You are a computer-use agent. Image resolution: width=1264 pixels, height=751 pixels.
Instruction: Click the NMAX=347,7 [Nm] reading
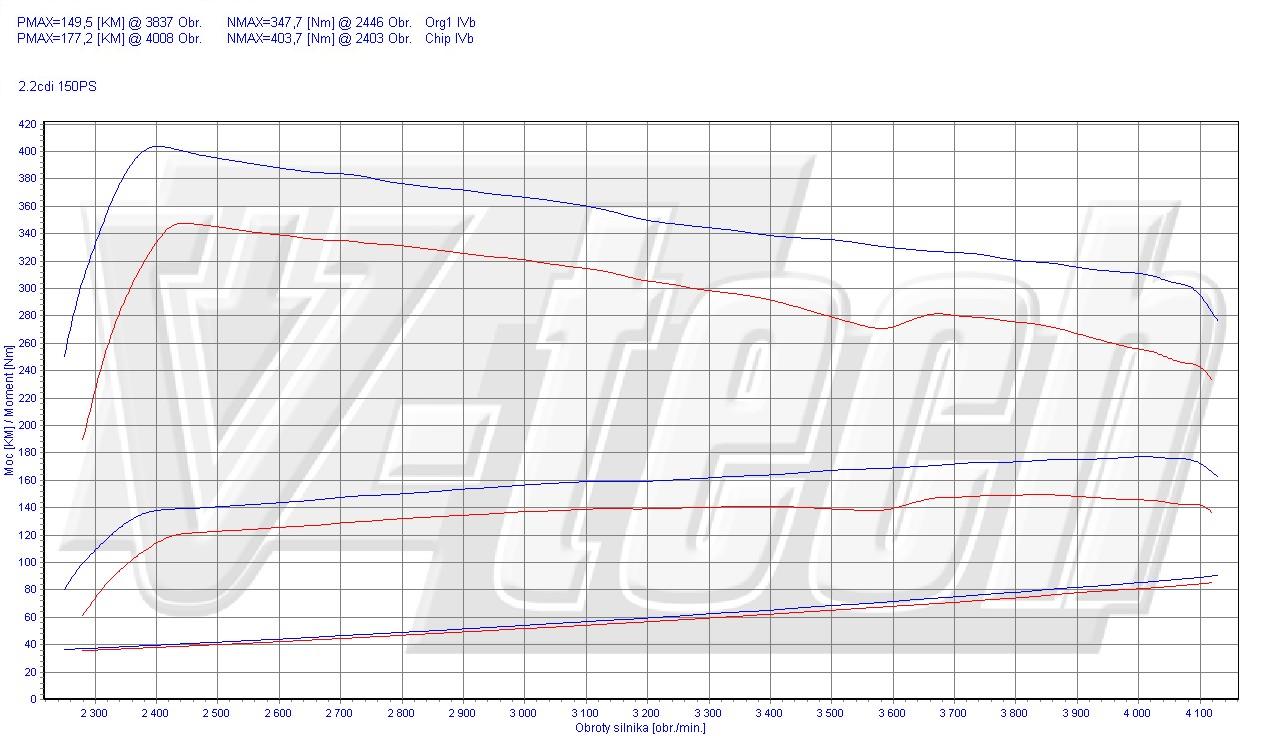pos(319,22)
